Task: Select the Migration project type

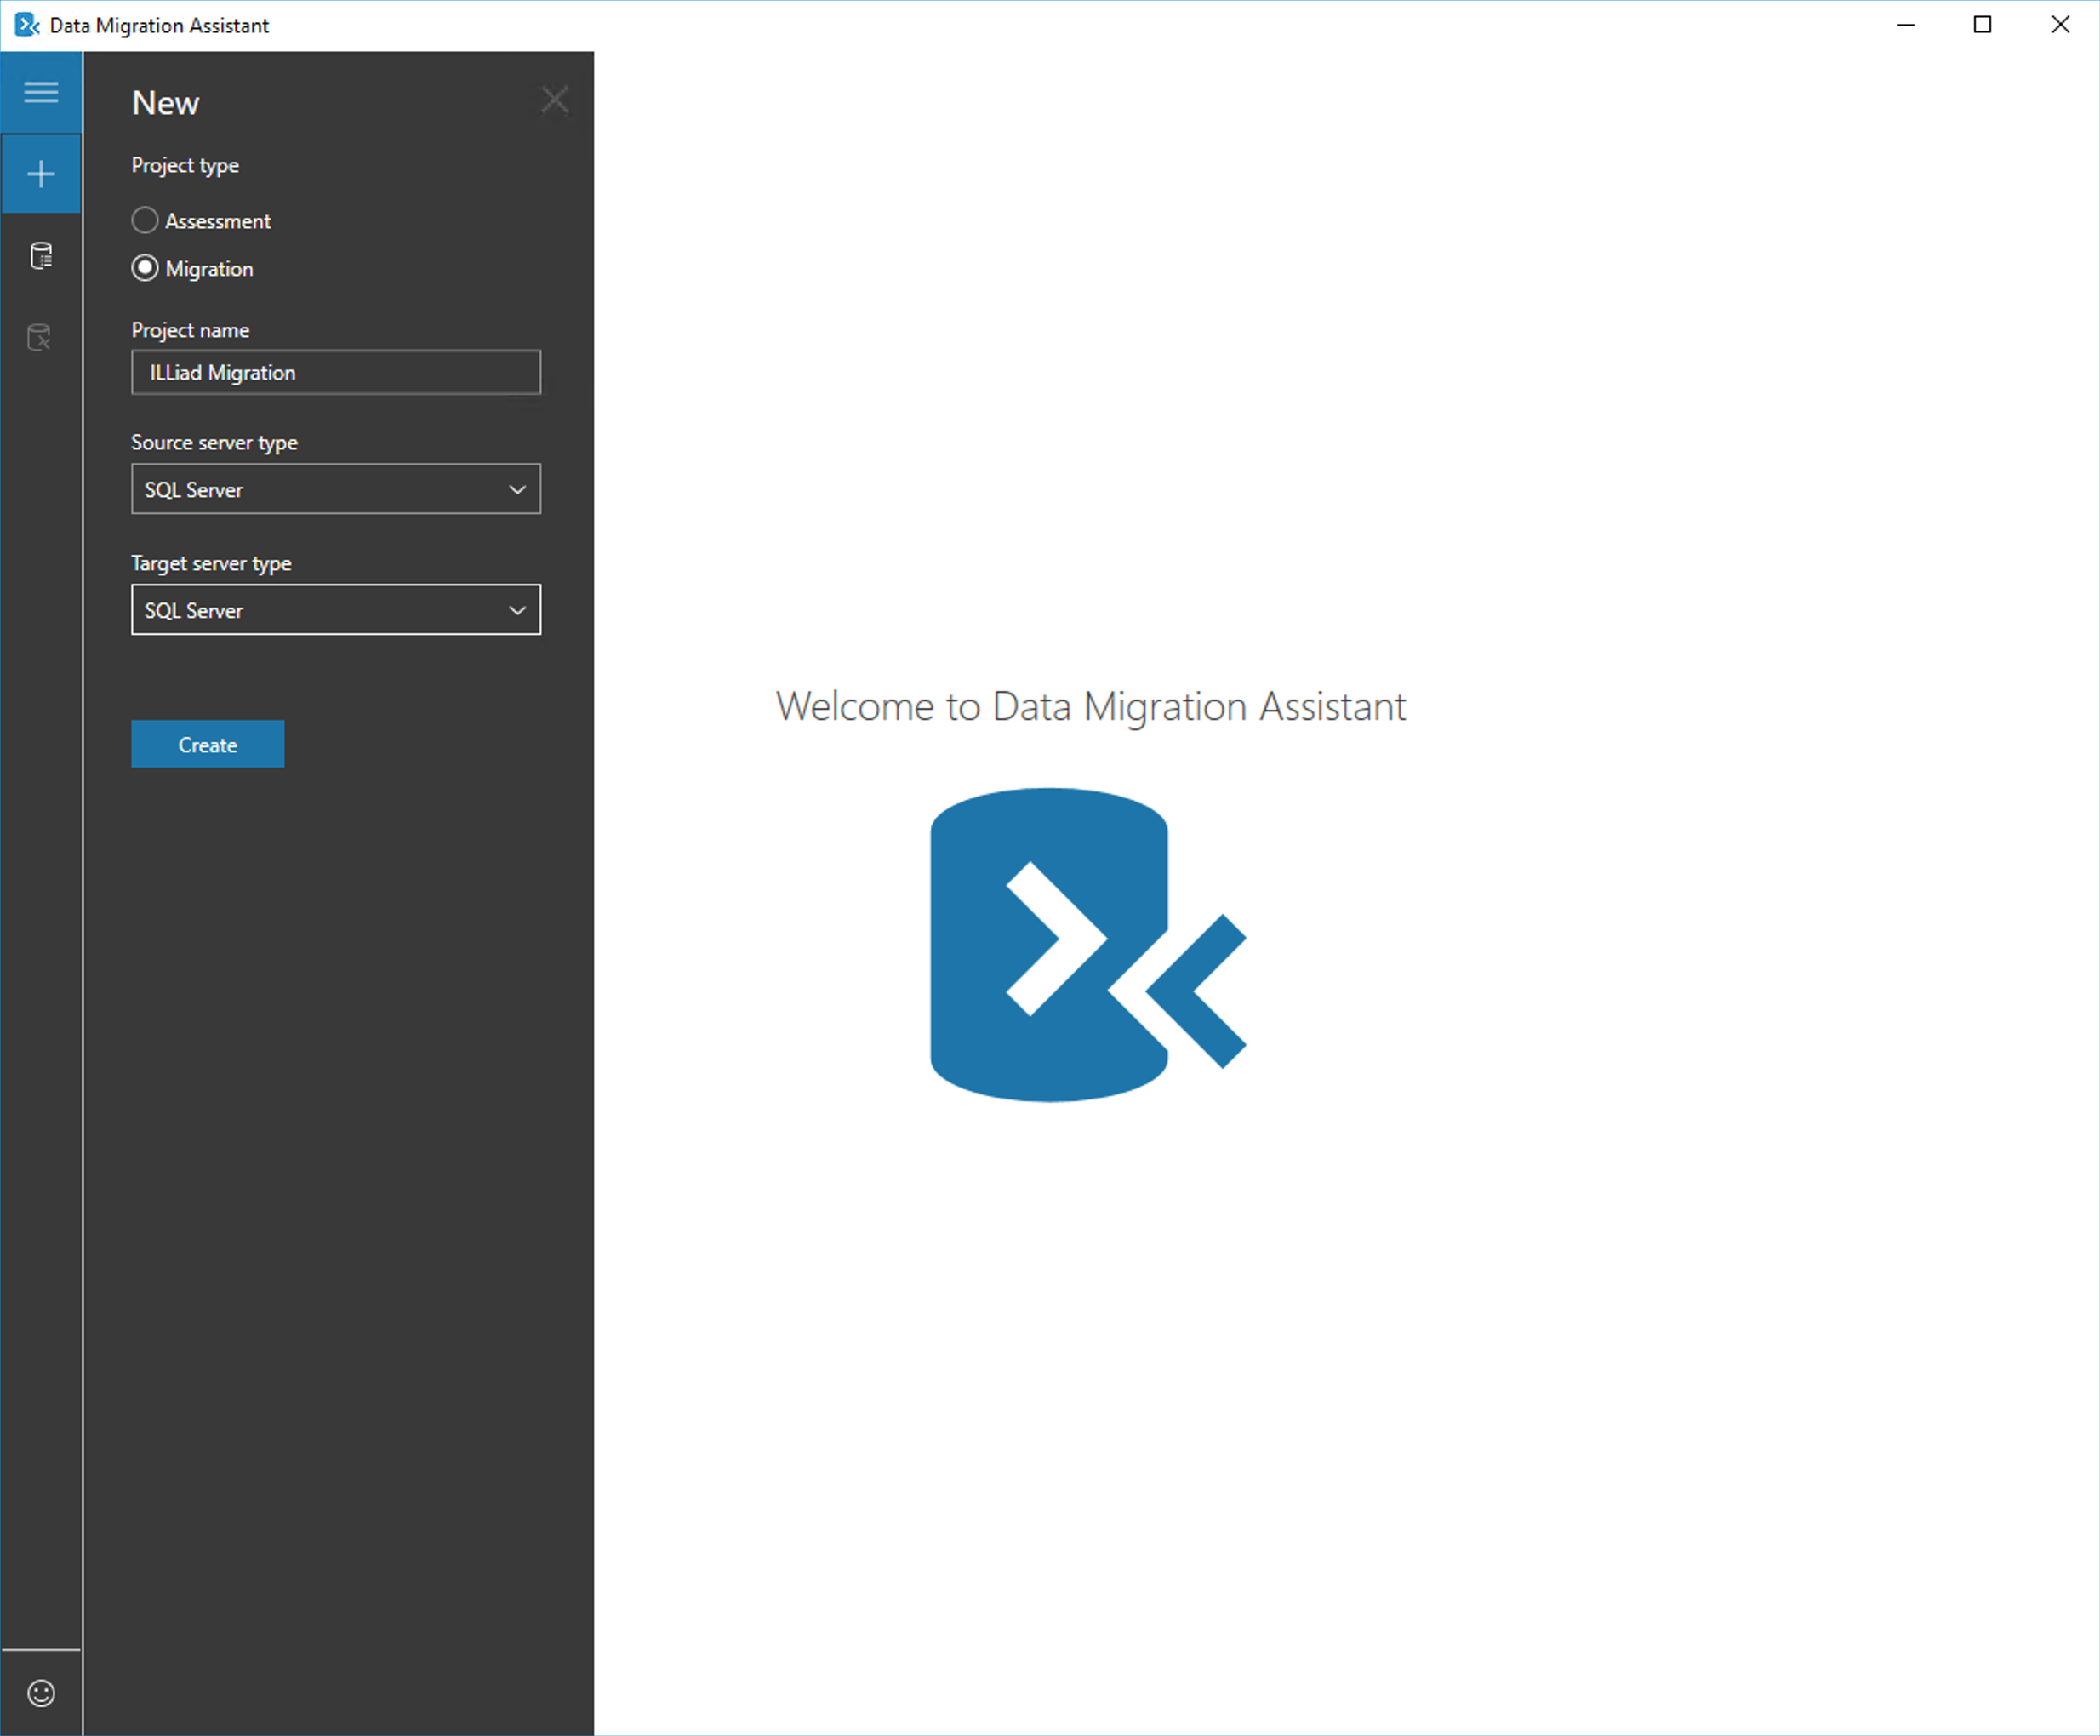Action: coord(145,268)
